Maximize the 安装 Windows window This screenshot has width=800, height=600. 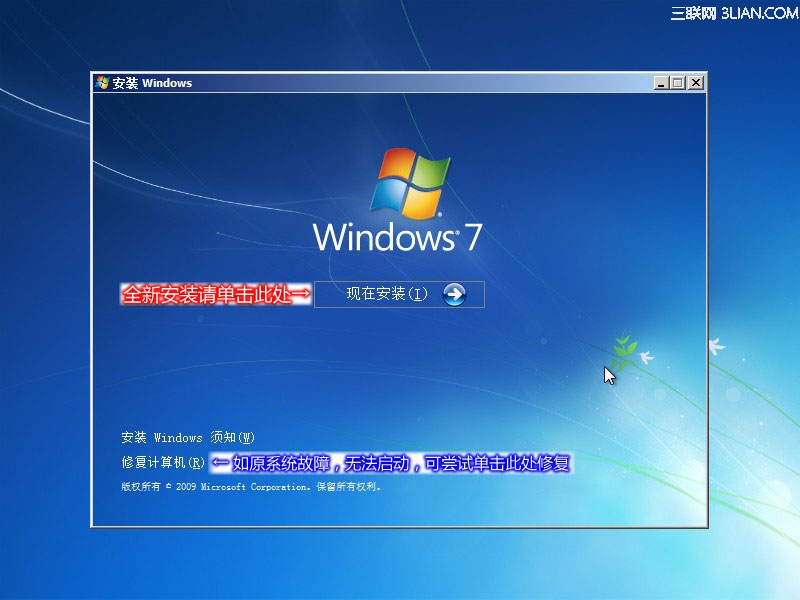pos(678,83)
